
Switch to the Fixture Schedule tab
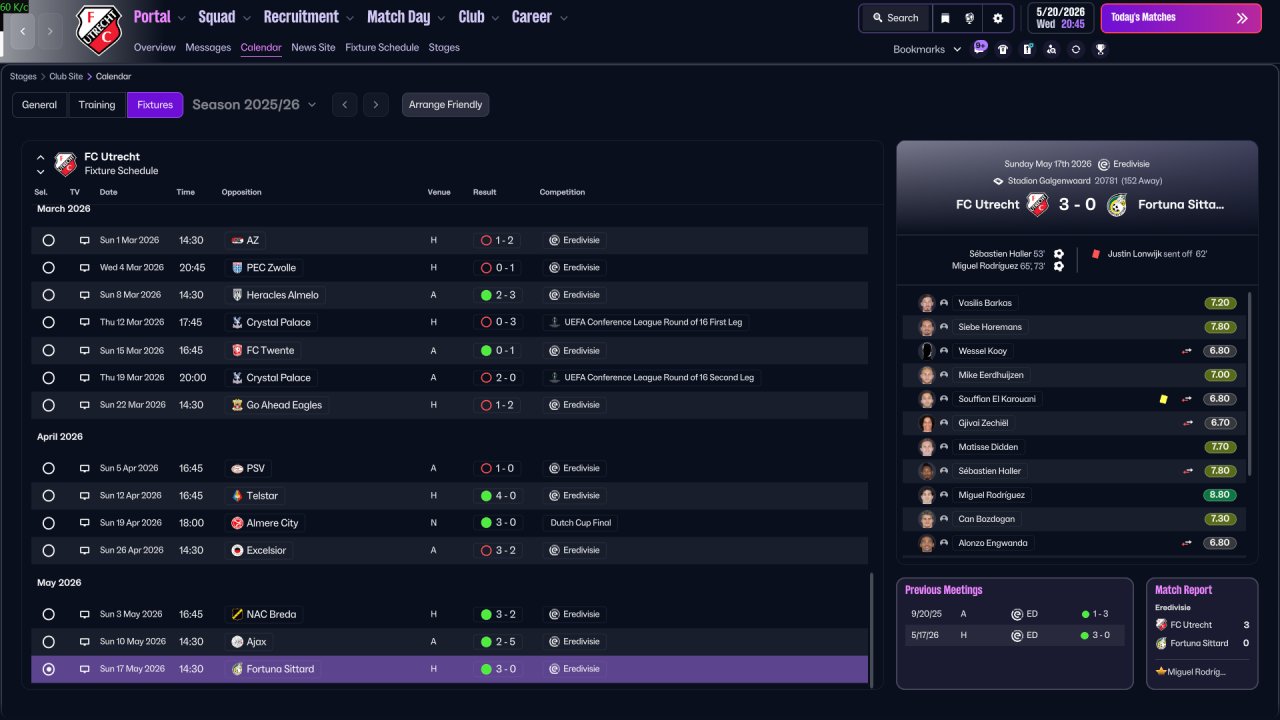point(382,48)
